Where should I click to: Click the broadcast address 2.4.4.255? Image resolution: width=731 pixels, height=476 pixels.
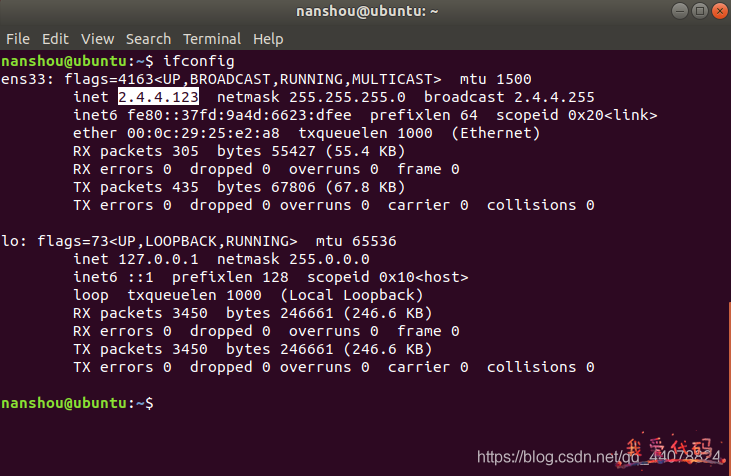point(554,97)
